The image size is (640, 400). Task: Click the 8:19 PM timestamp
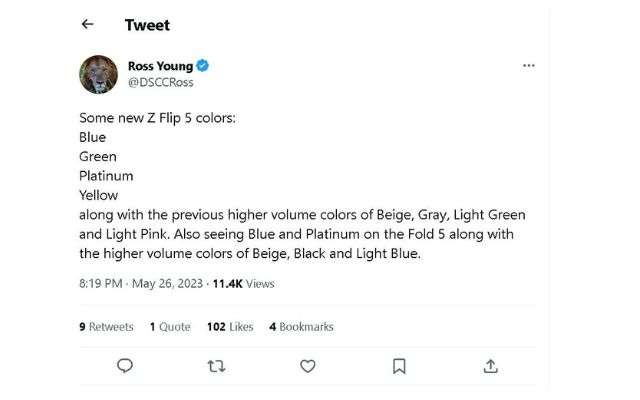click(x=100, y=284)
